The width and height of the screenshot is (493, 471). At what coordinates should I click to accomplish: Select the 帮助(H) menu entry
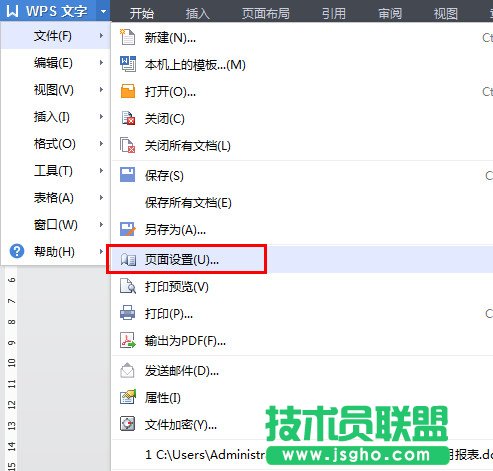coord(55,251)
